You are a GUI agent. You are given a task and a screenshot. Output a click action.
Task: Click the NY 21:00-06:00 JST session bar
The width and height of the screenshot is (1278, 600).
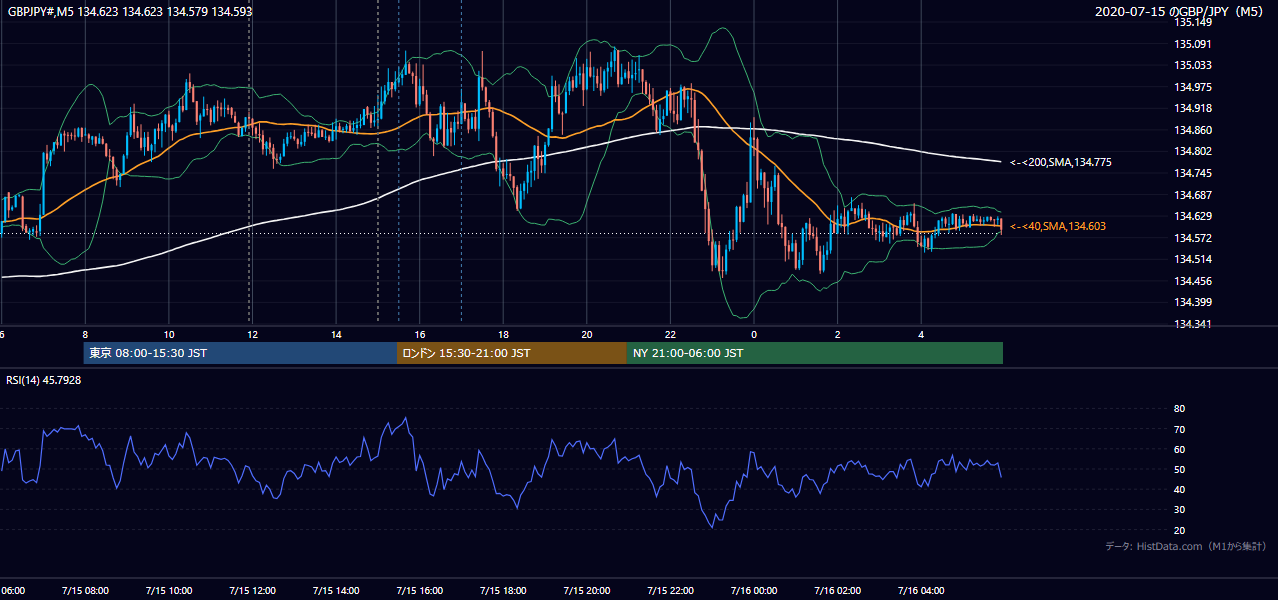pyautogui.click(x=815, y=353)
